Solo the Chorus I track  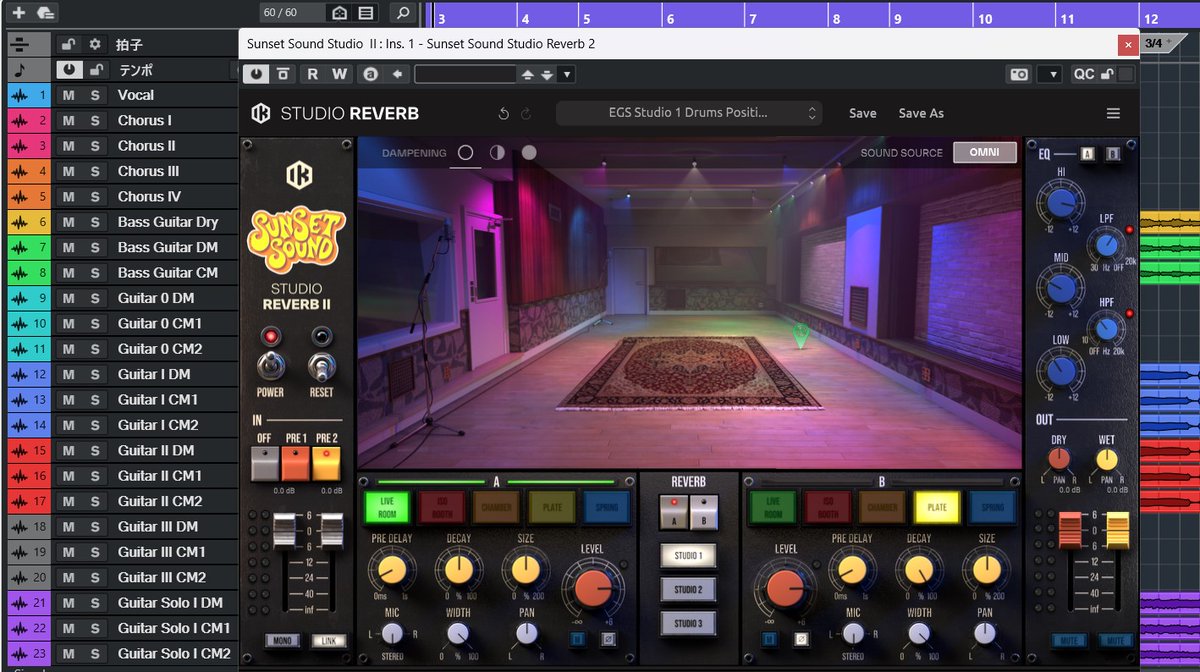coord(95,120)
